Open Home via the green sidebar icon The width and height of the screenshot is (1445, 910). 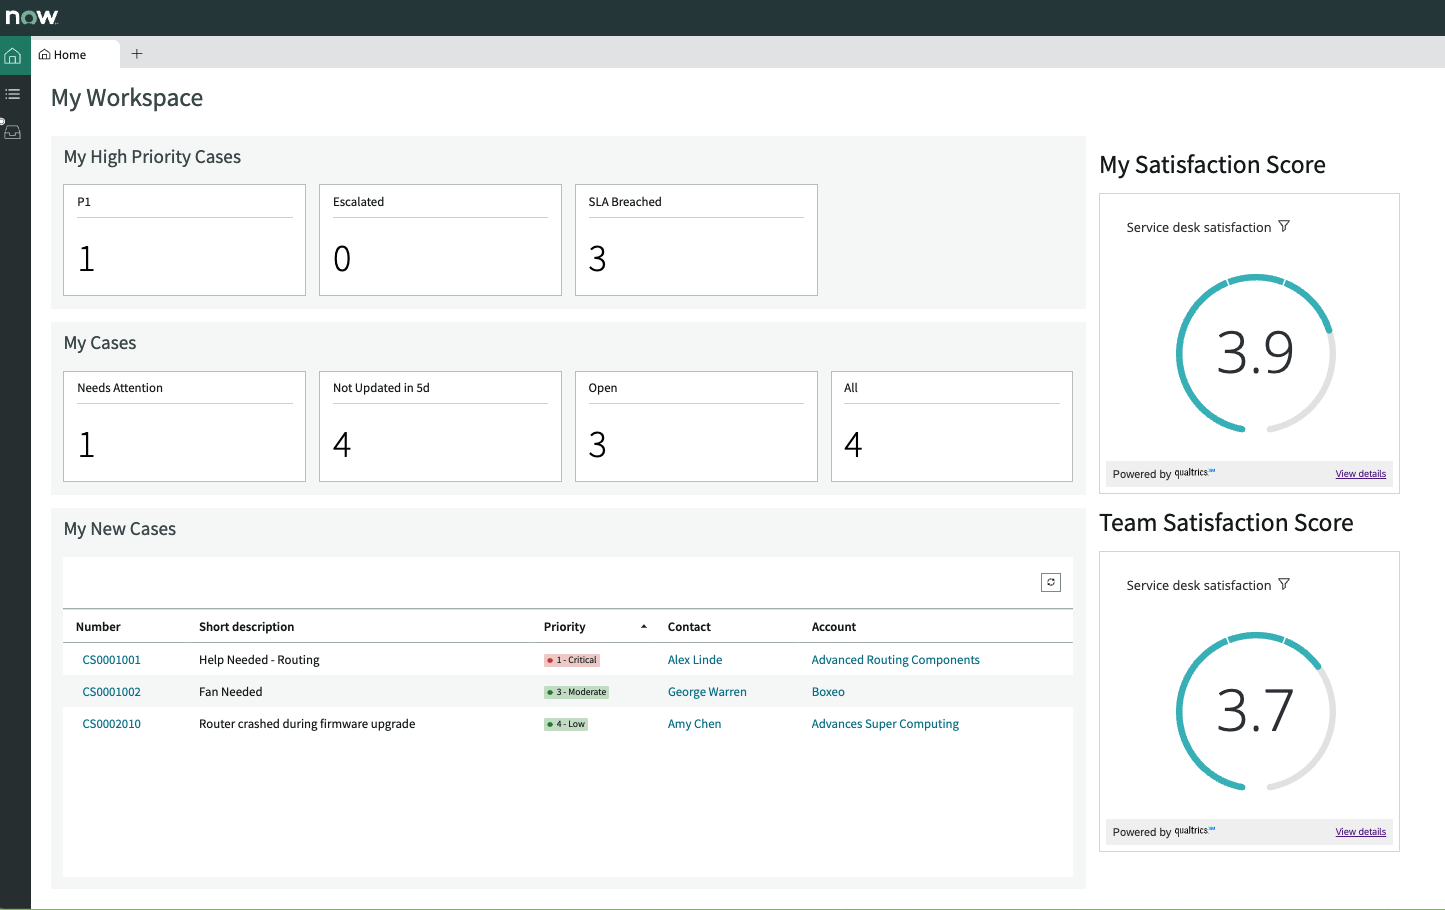point(14,55)
